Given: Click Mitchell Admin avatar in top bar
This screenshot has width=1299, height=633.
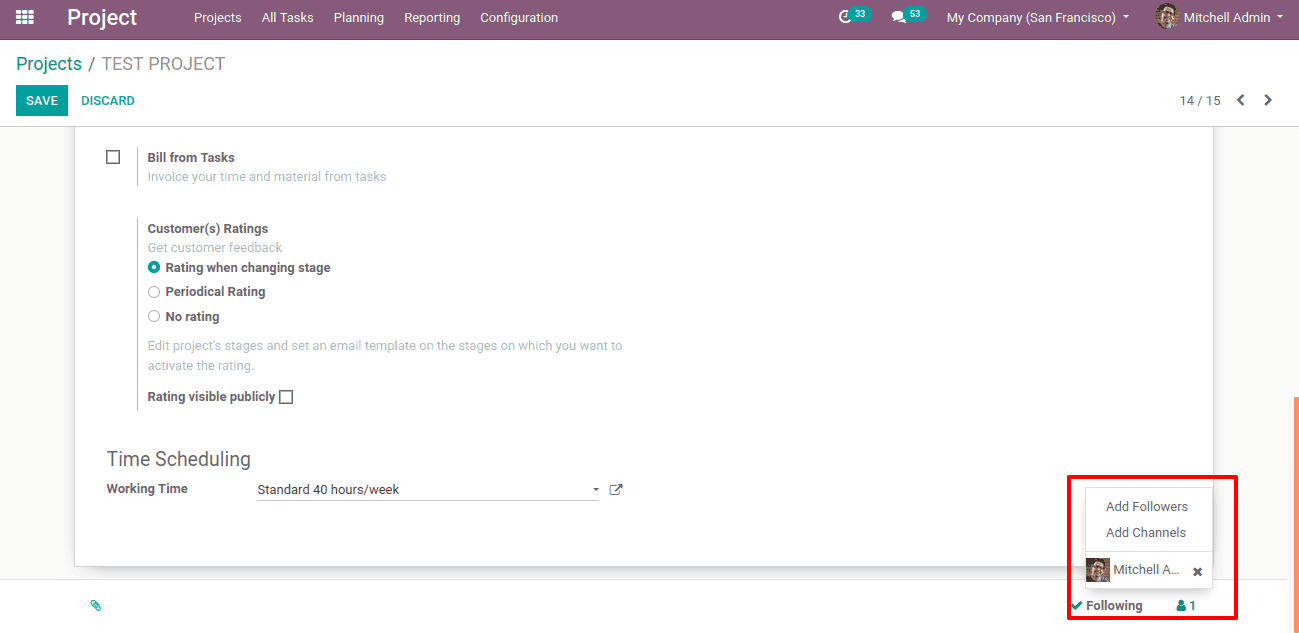Looking at the screenshot, I should [1167, 16].
